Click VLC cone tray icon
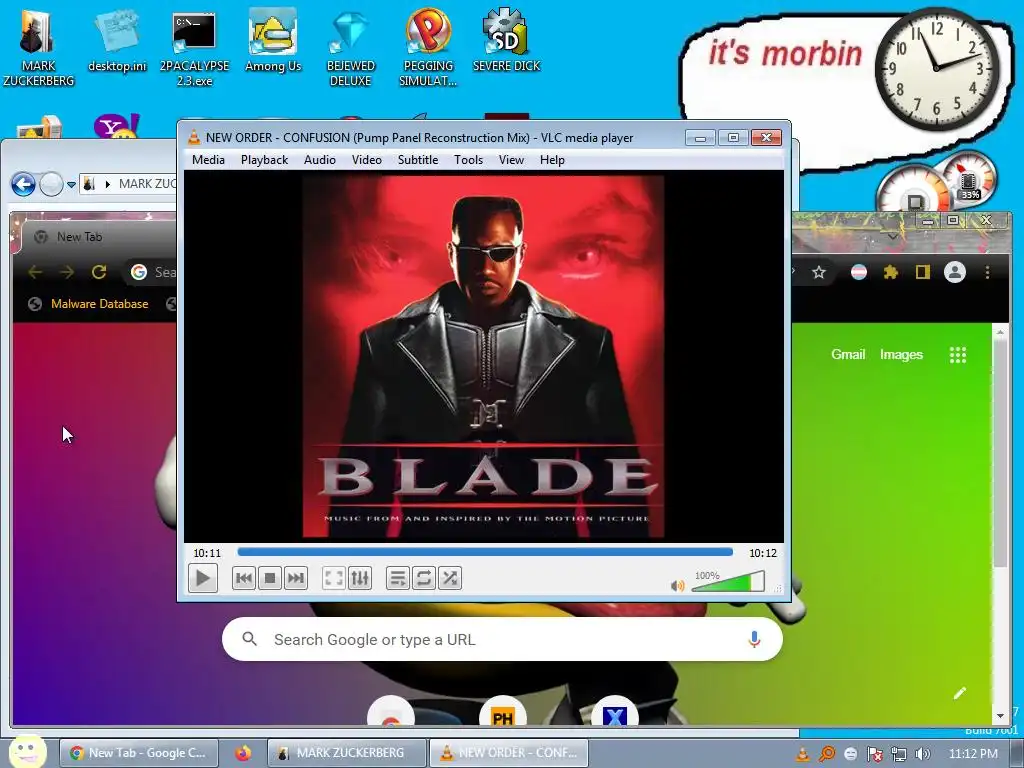 click(803, 754)
